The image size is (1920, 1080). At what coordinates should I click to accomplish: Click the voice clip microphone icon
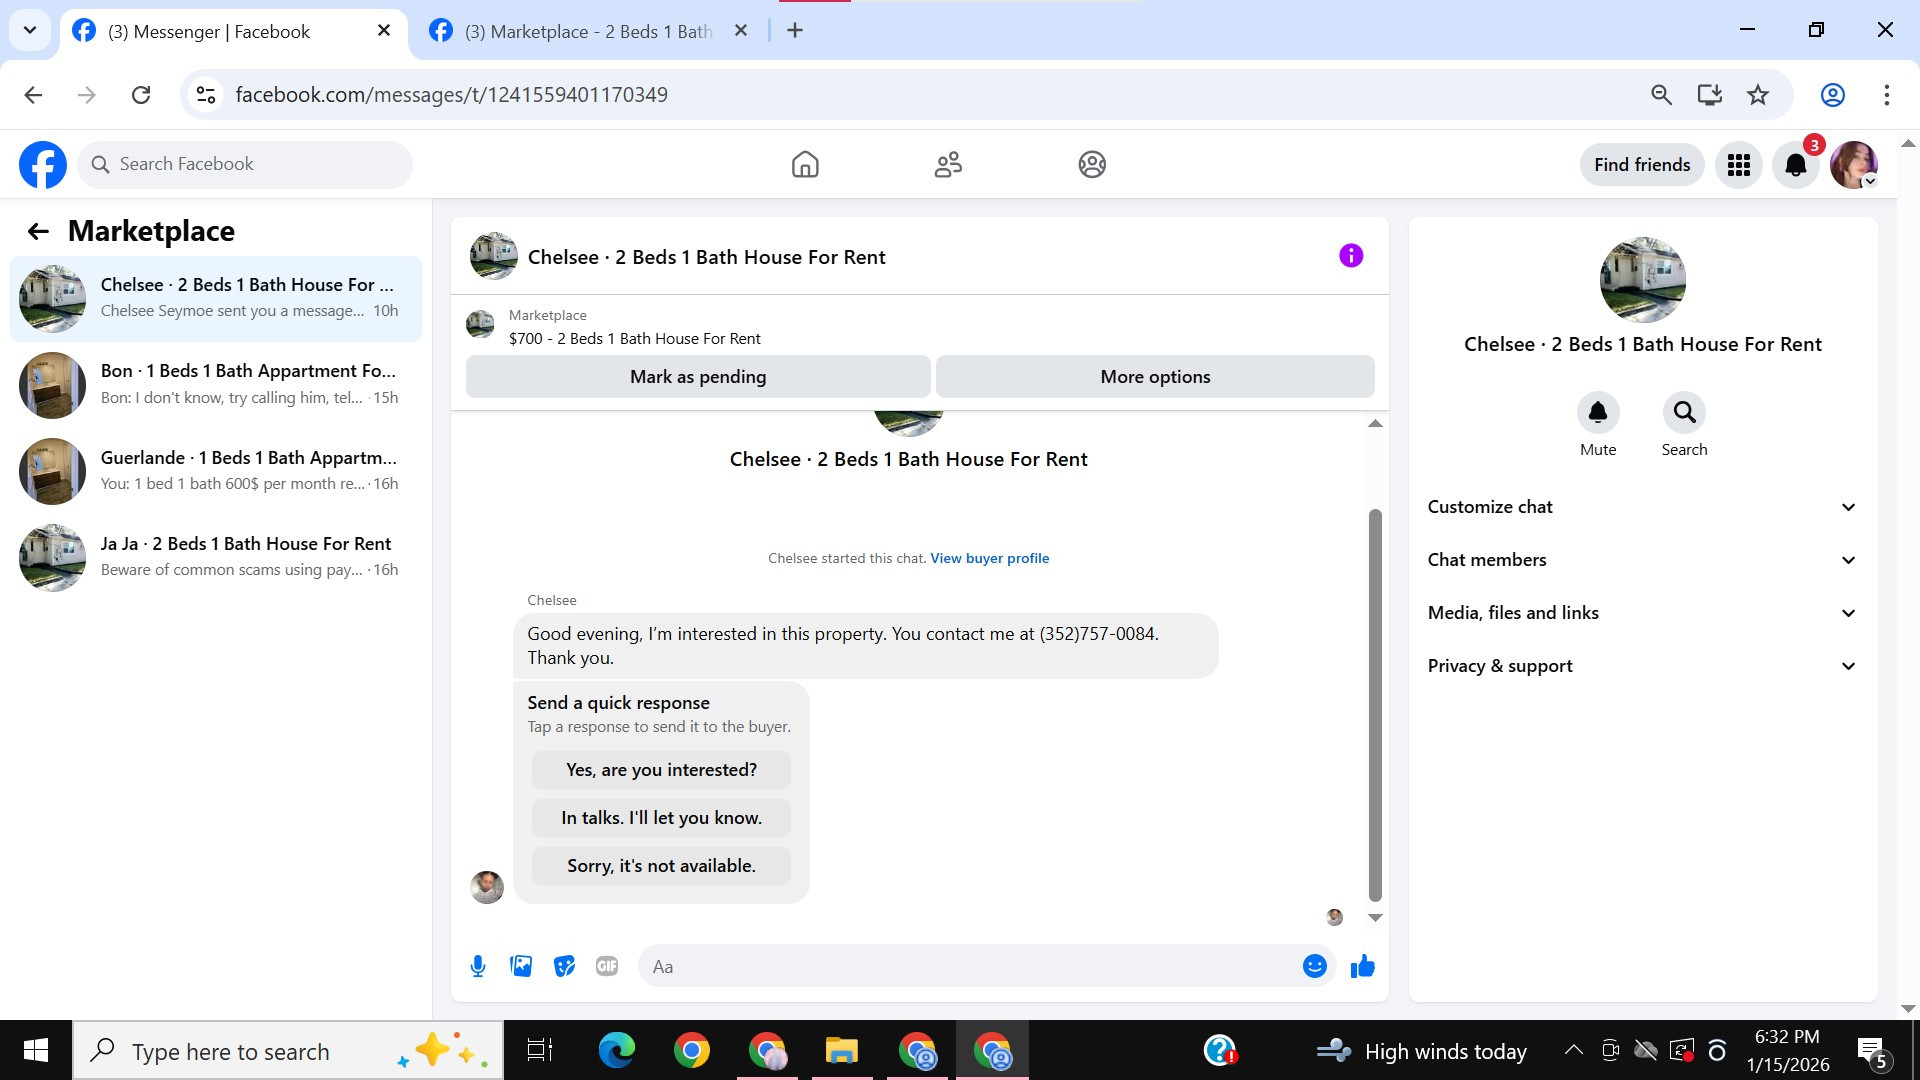click(x=478, y=966)
